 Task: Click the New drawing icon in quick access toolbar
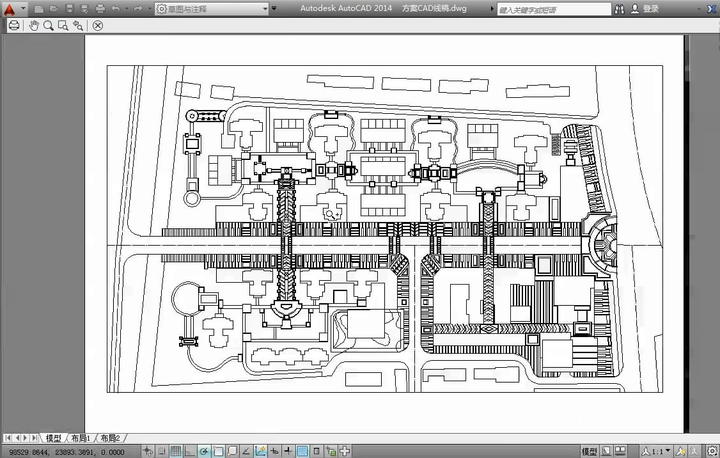[39, 9]
